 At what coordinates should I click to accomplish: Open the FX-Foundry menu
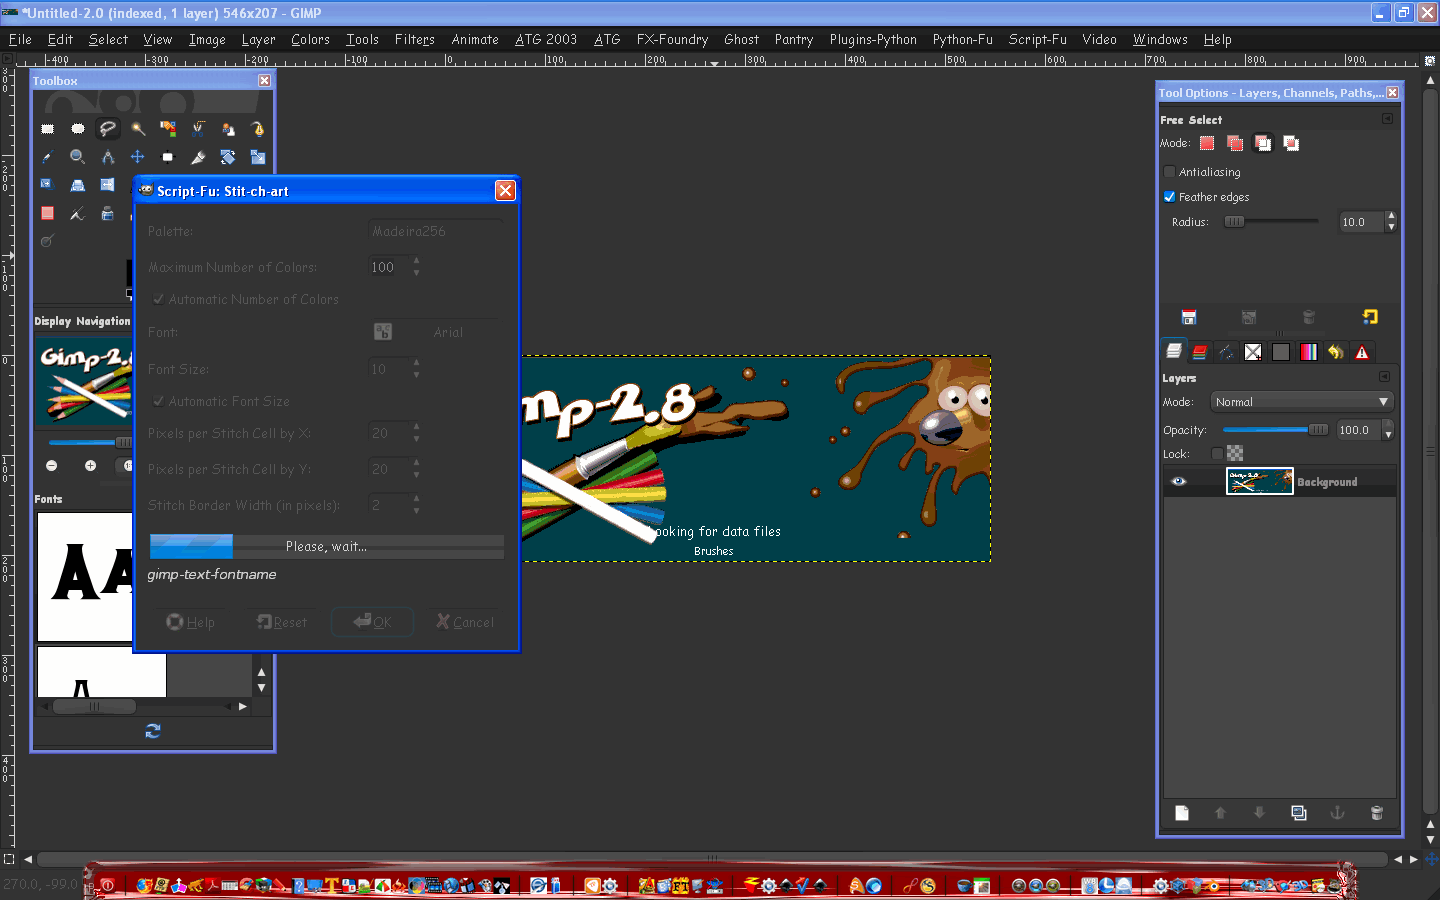[672, 39]
